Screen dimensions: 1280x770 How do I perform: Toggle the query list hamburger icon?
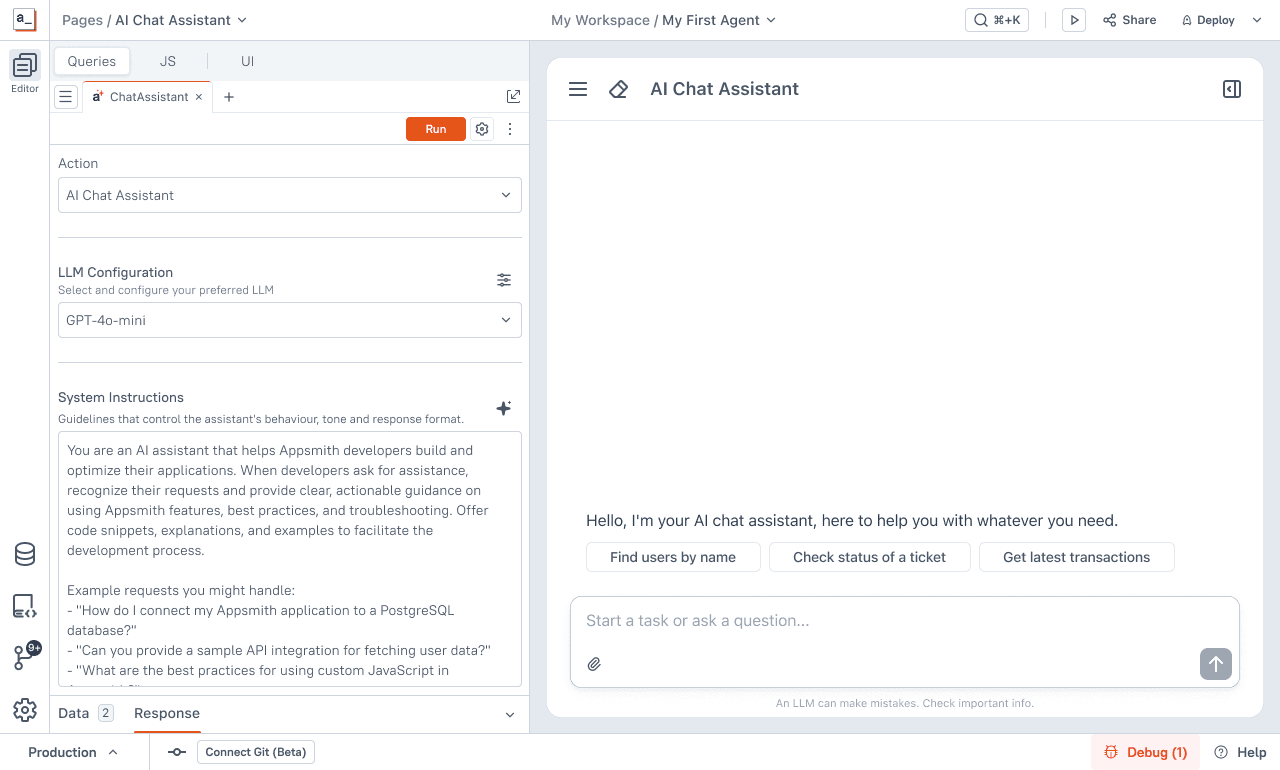pos(66,97)
